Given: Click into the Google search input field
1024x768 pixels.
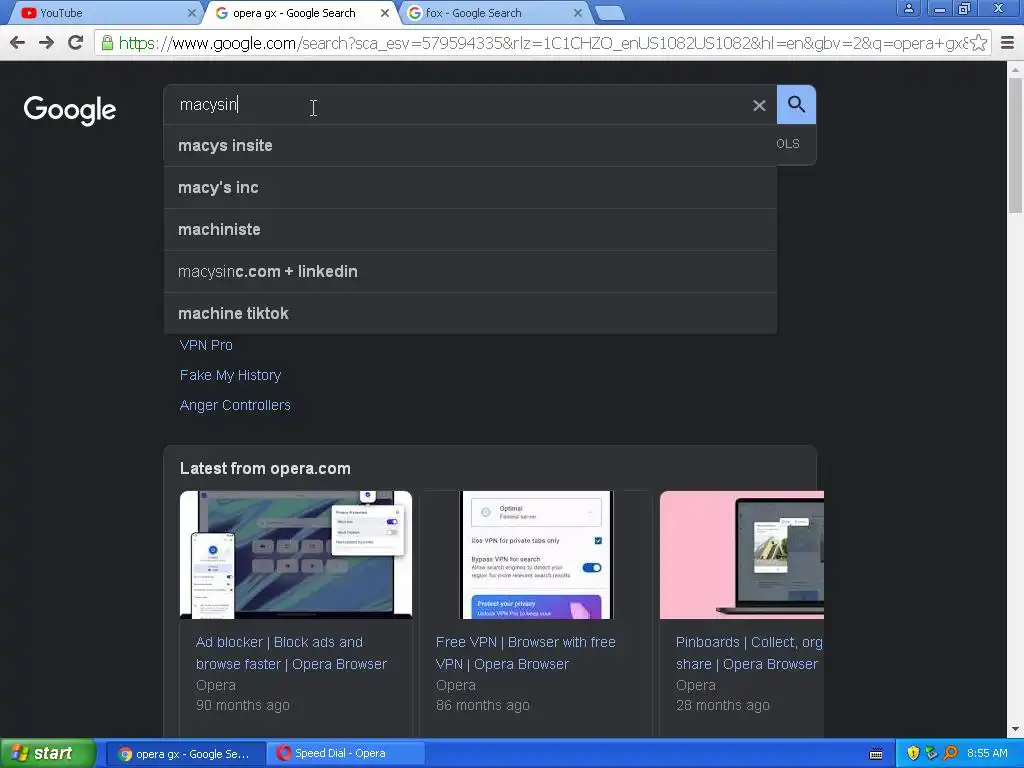Looking at the screenshot, I should pos(457,104).
